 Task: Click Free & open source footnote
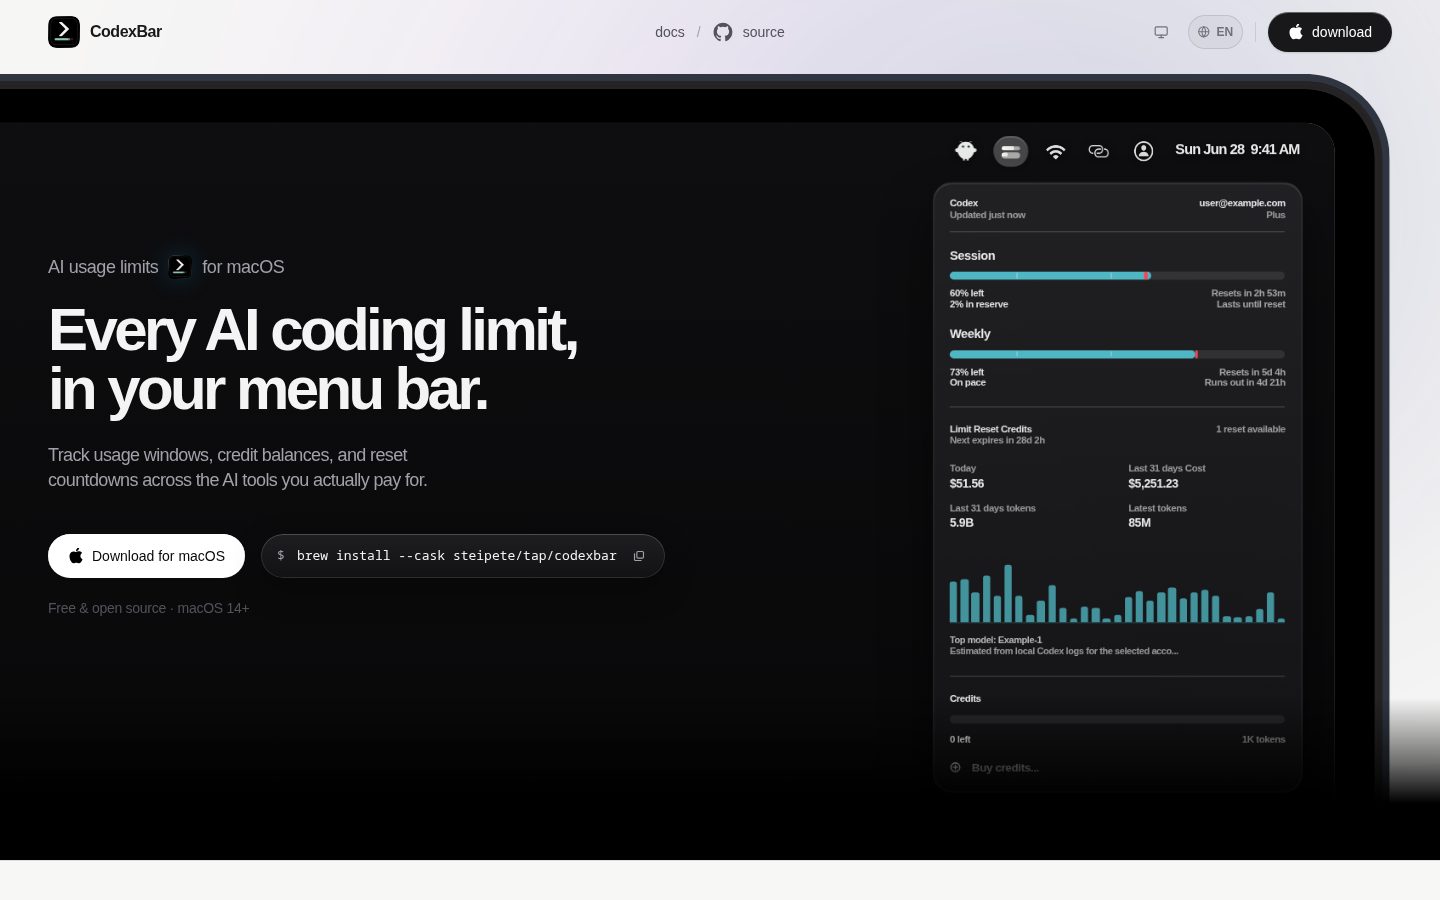(x=148, y=608)
